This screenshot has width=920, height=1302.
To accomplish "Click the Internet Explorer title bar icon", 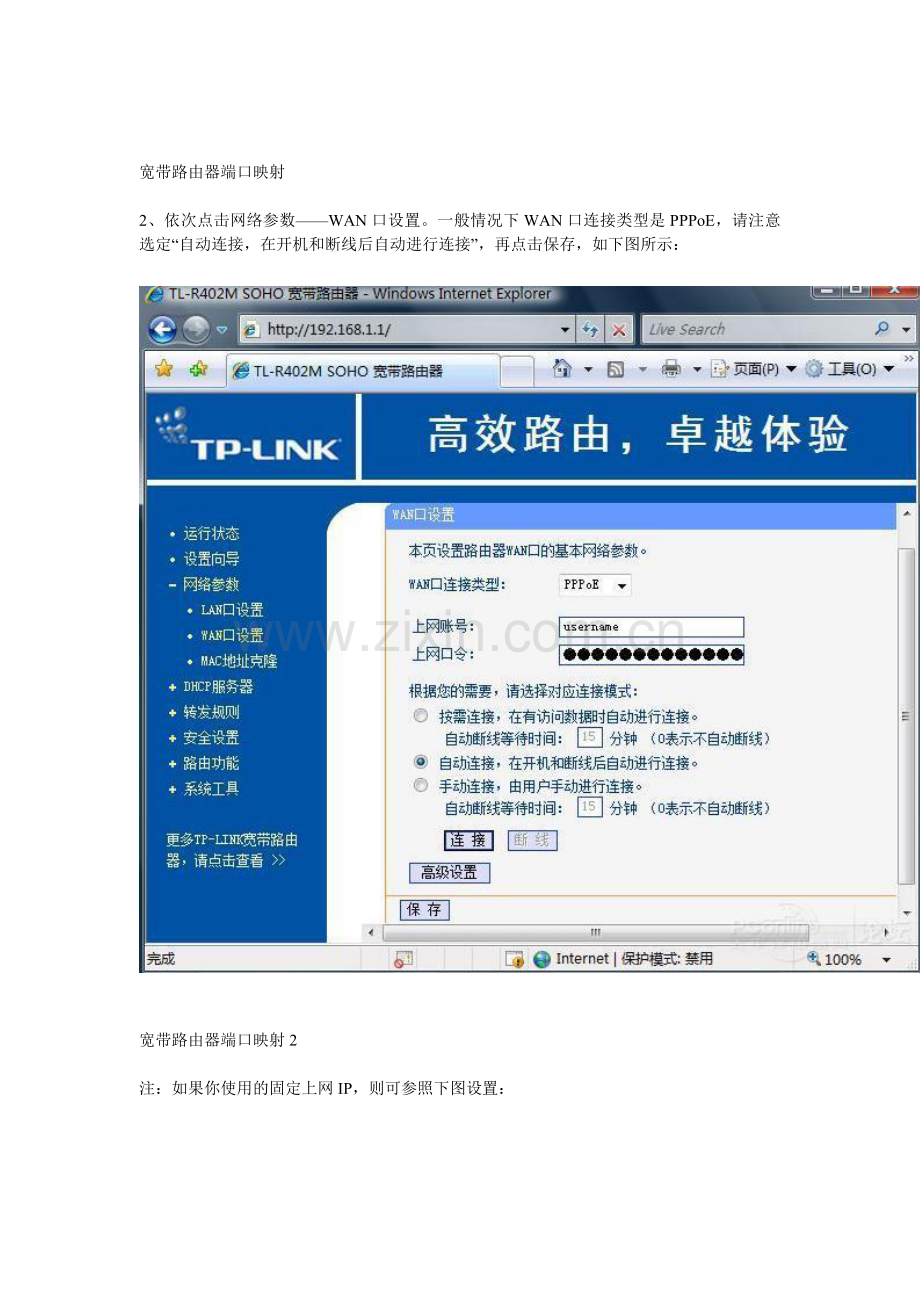I will [x=155, y=294].
